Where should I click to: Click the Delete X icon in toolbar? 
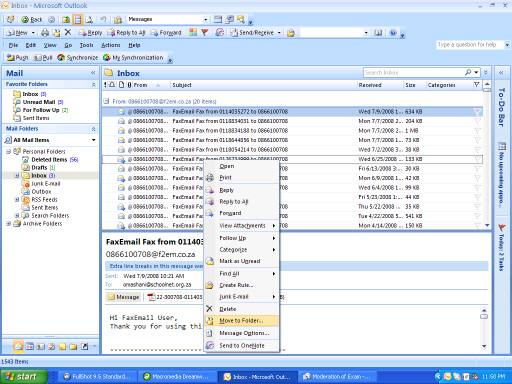click(68, 32)
